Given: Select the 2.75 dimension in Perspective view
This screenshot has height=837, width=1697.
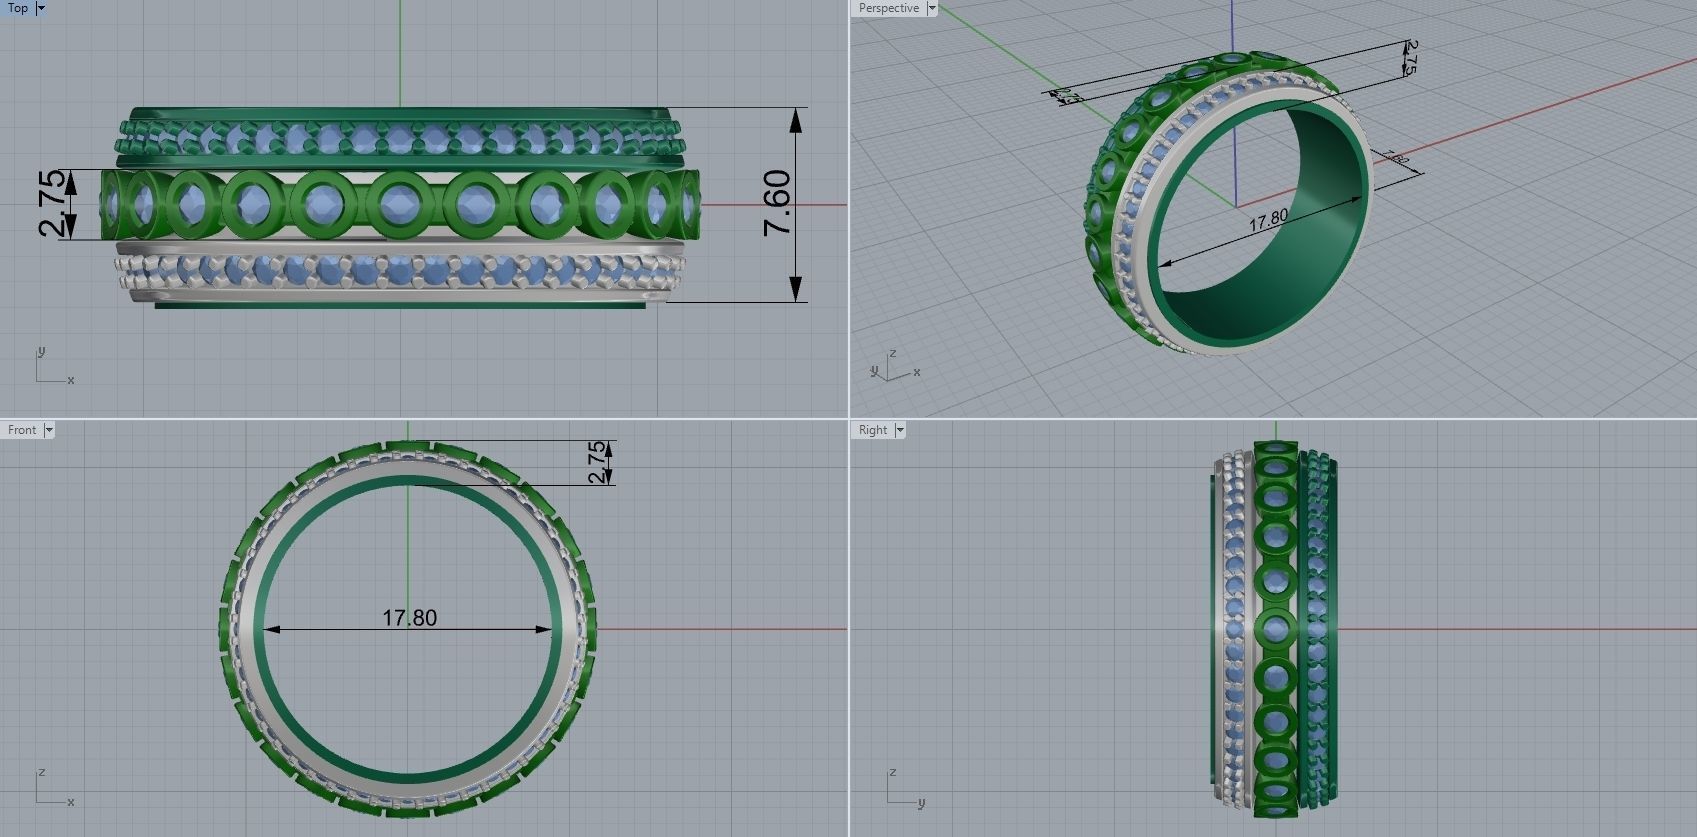Looking at the screenshot, I should coord(1410,58).
